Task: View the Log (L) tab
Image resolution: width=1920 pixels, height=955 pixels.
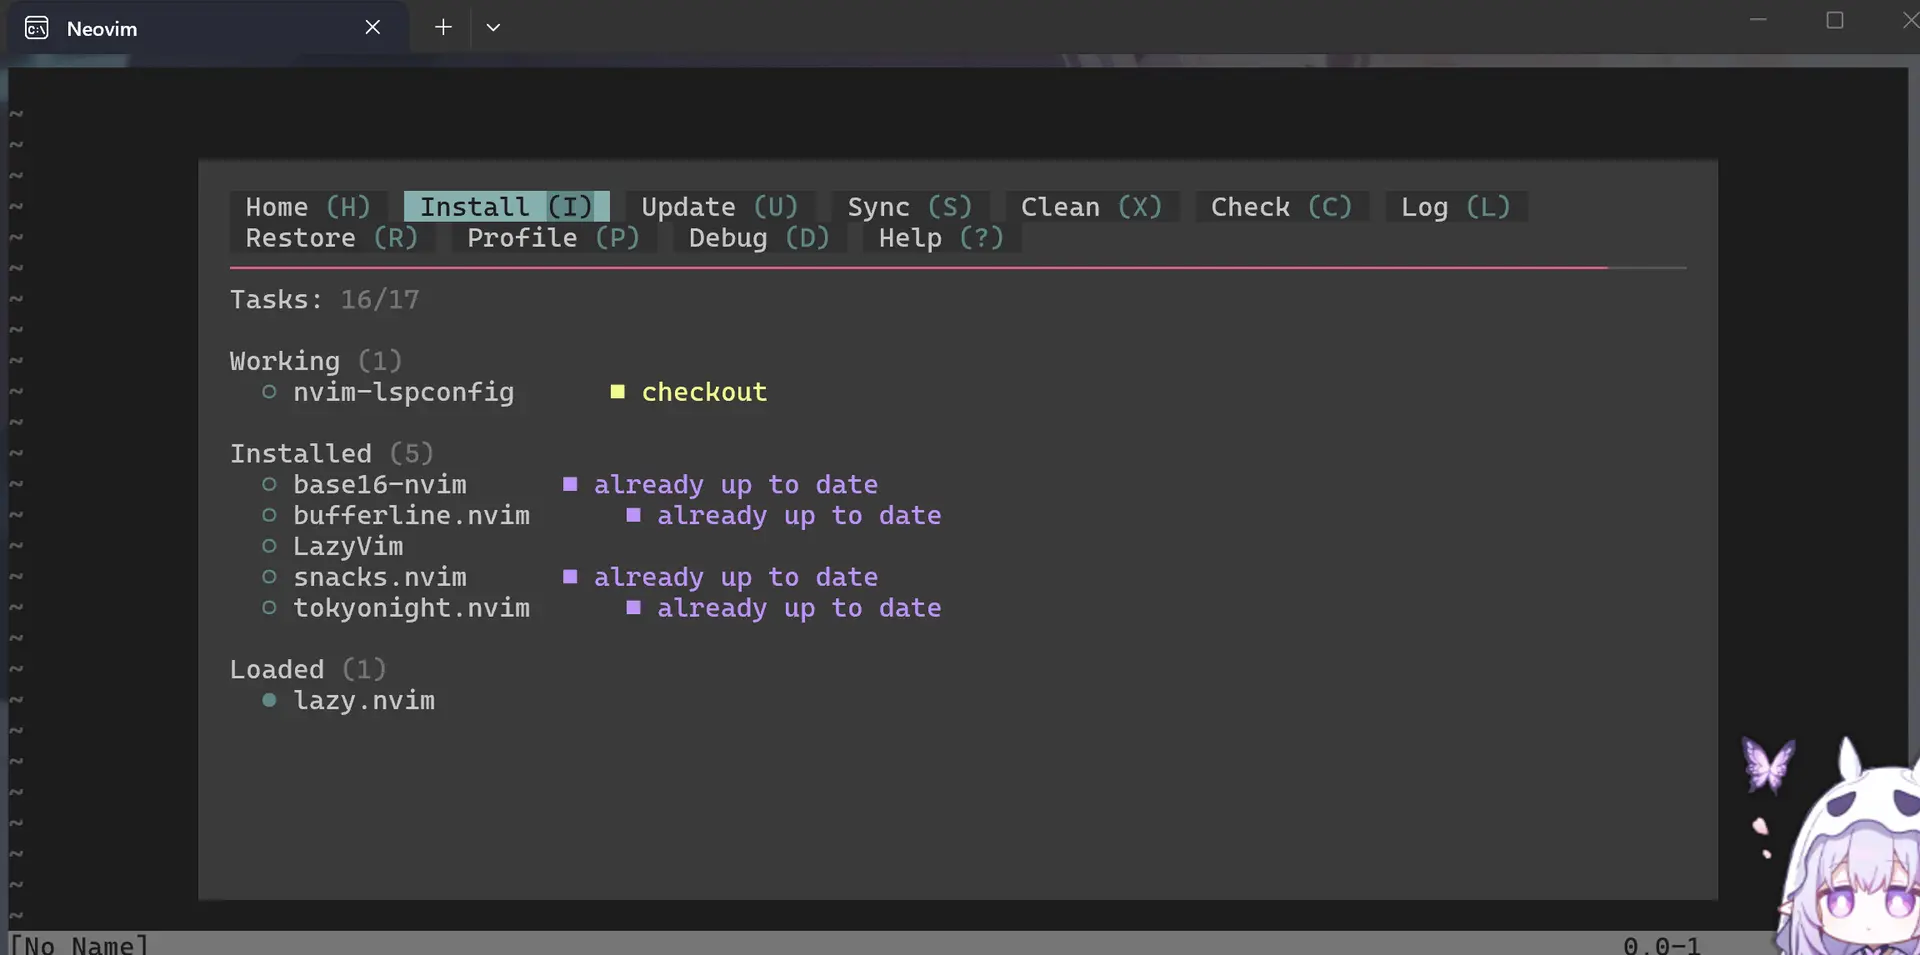Action: pos(1456,207)
